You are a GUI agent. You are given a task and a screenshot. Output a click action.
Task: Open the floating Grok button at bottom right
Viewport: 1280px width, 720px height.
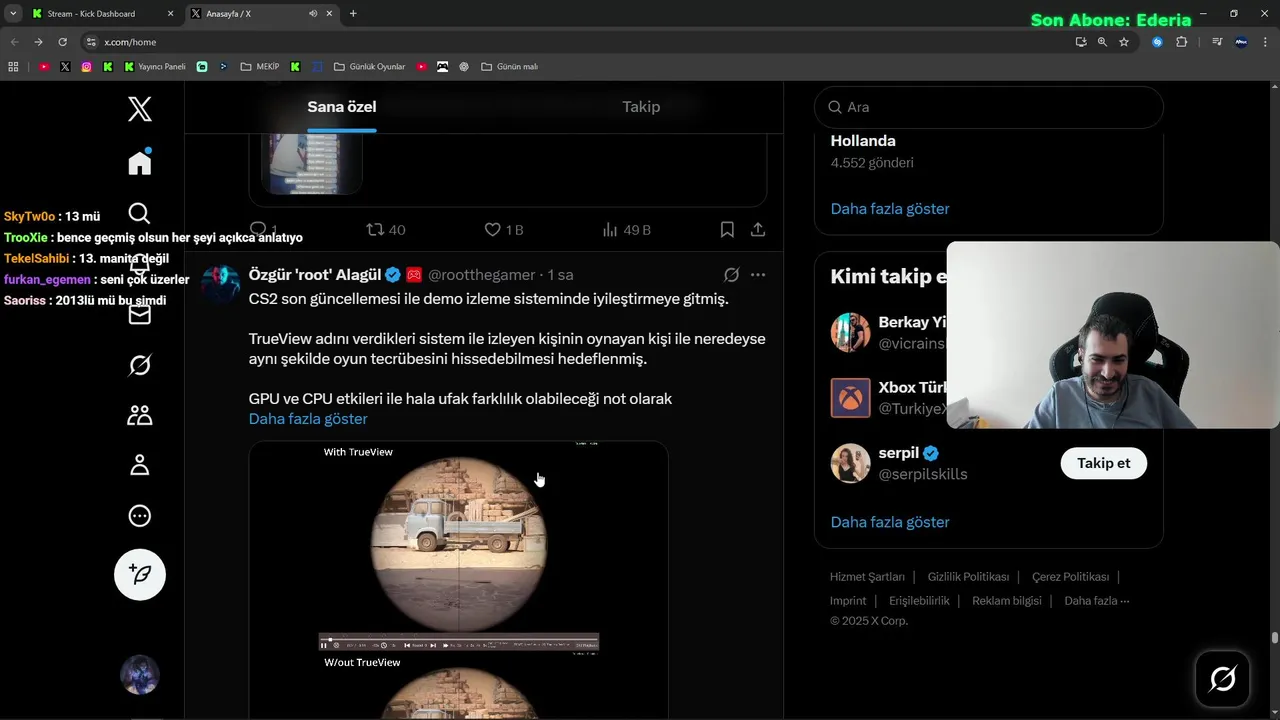[x=1222, y=679]
